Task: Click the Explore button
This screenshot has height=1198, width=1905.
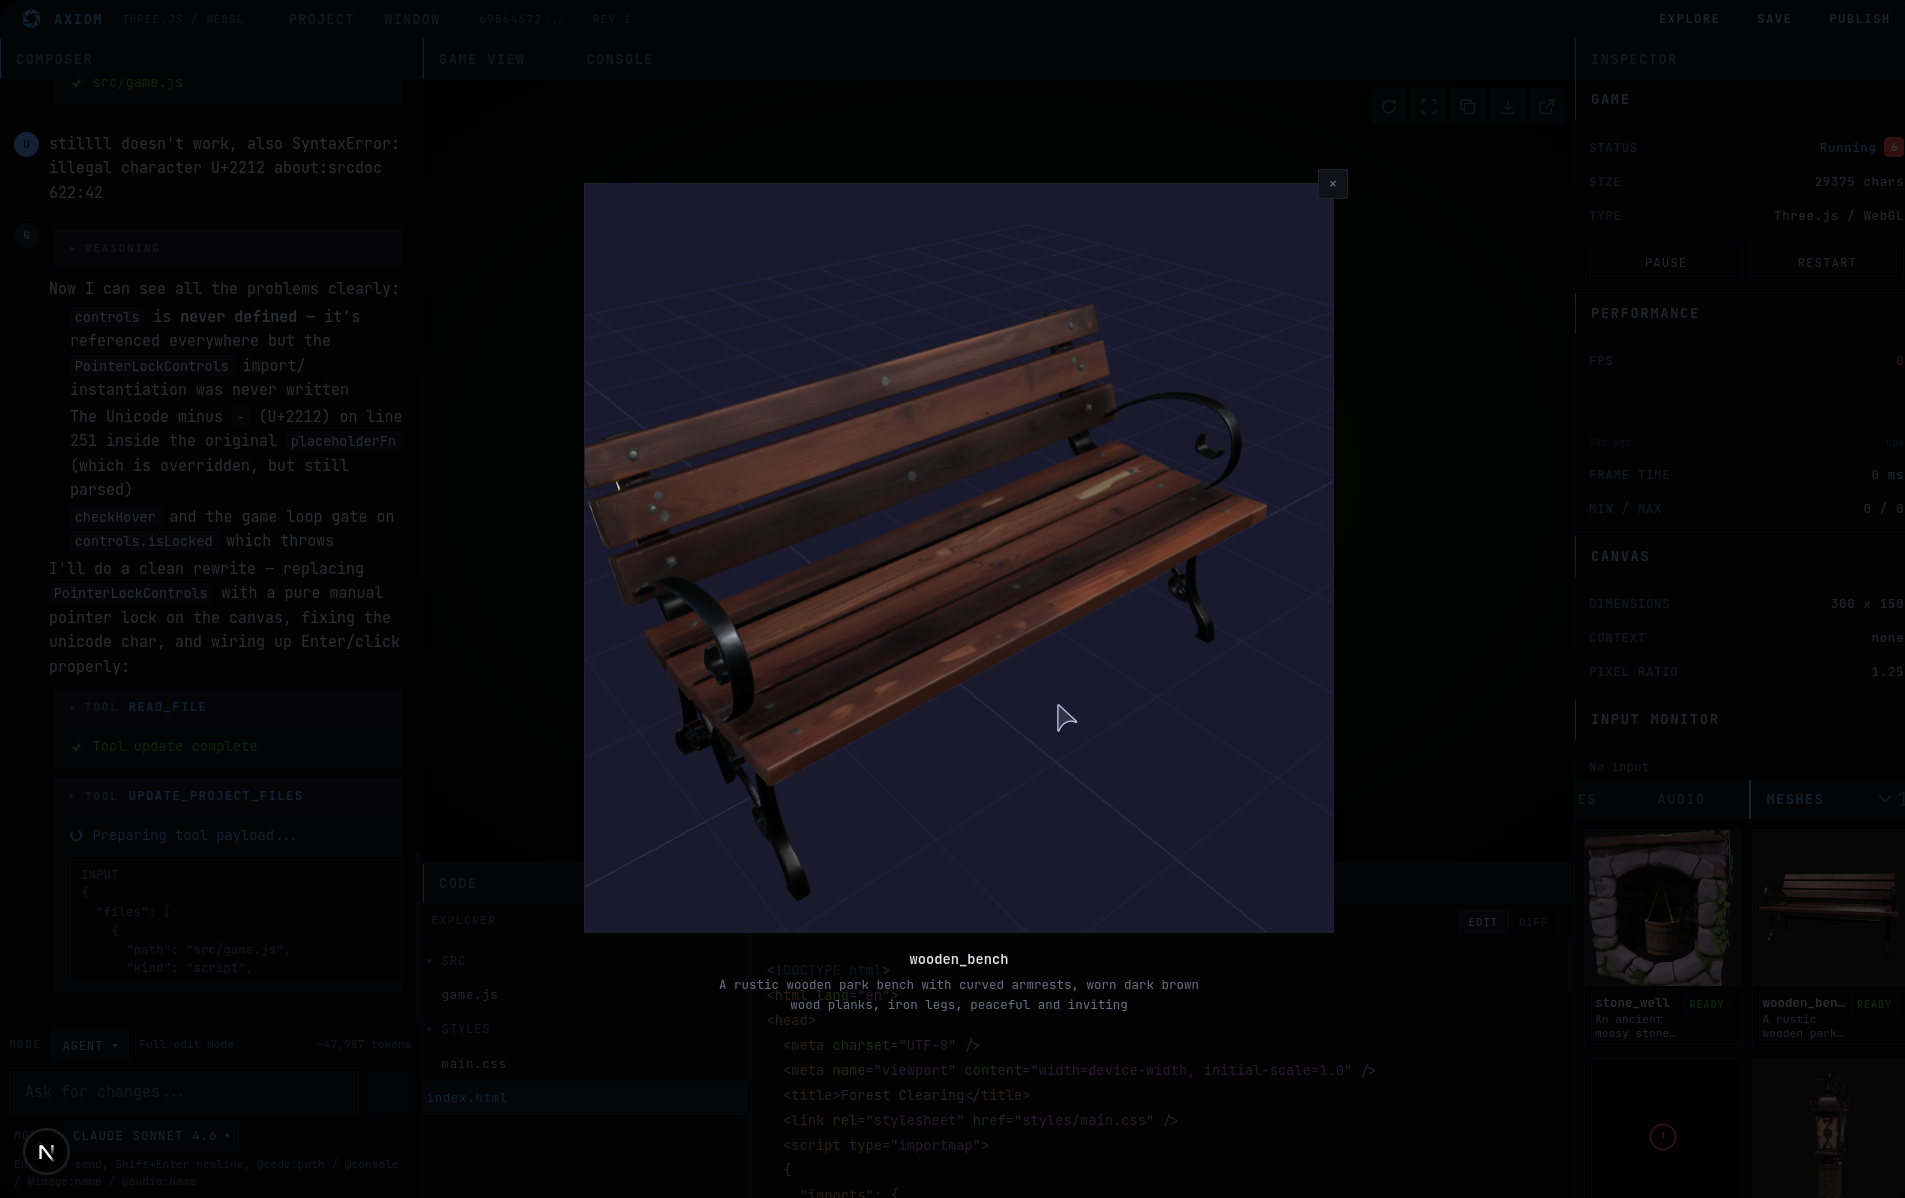Action: click(1689, 19)
